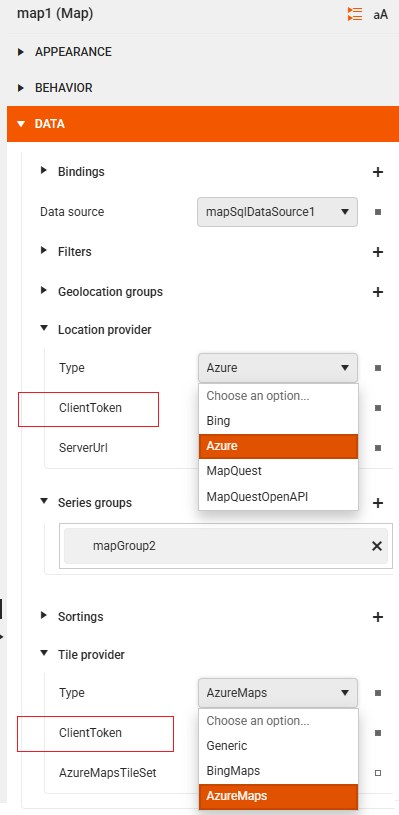This screenshot has height=815, width=399.
Task: Add a geolocation group with plus icon
Action: 378,292
